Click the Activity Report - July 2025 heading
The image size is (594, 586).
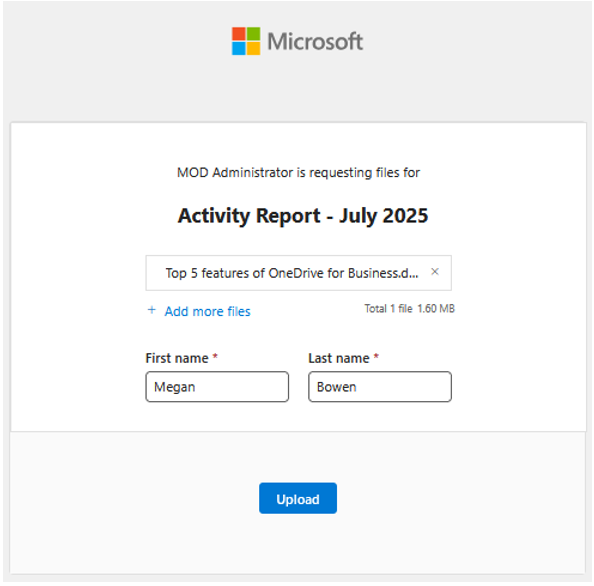303,216
